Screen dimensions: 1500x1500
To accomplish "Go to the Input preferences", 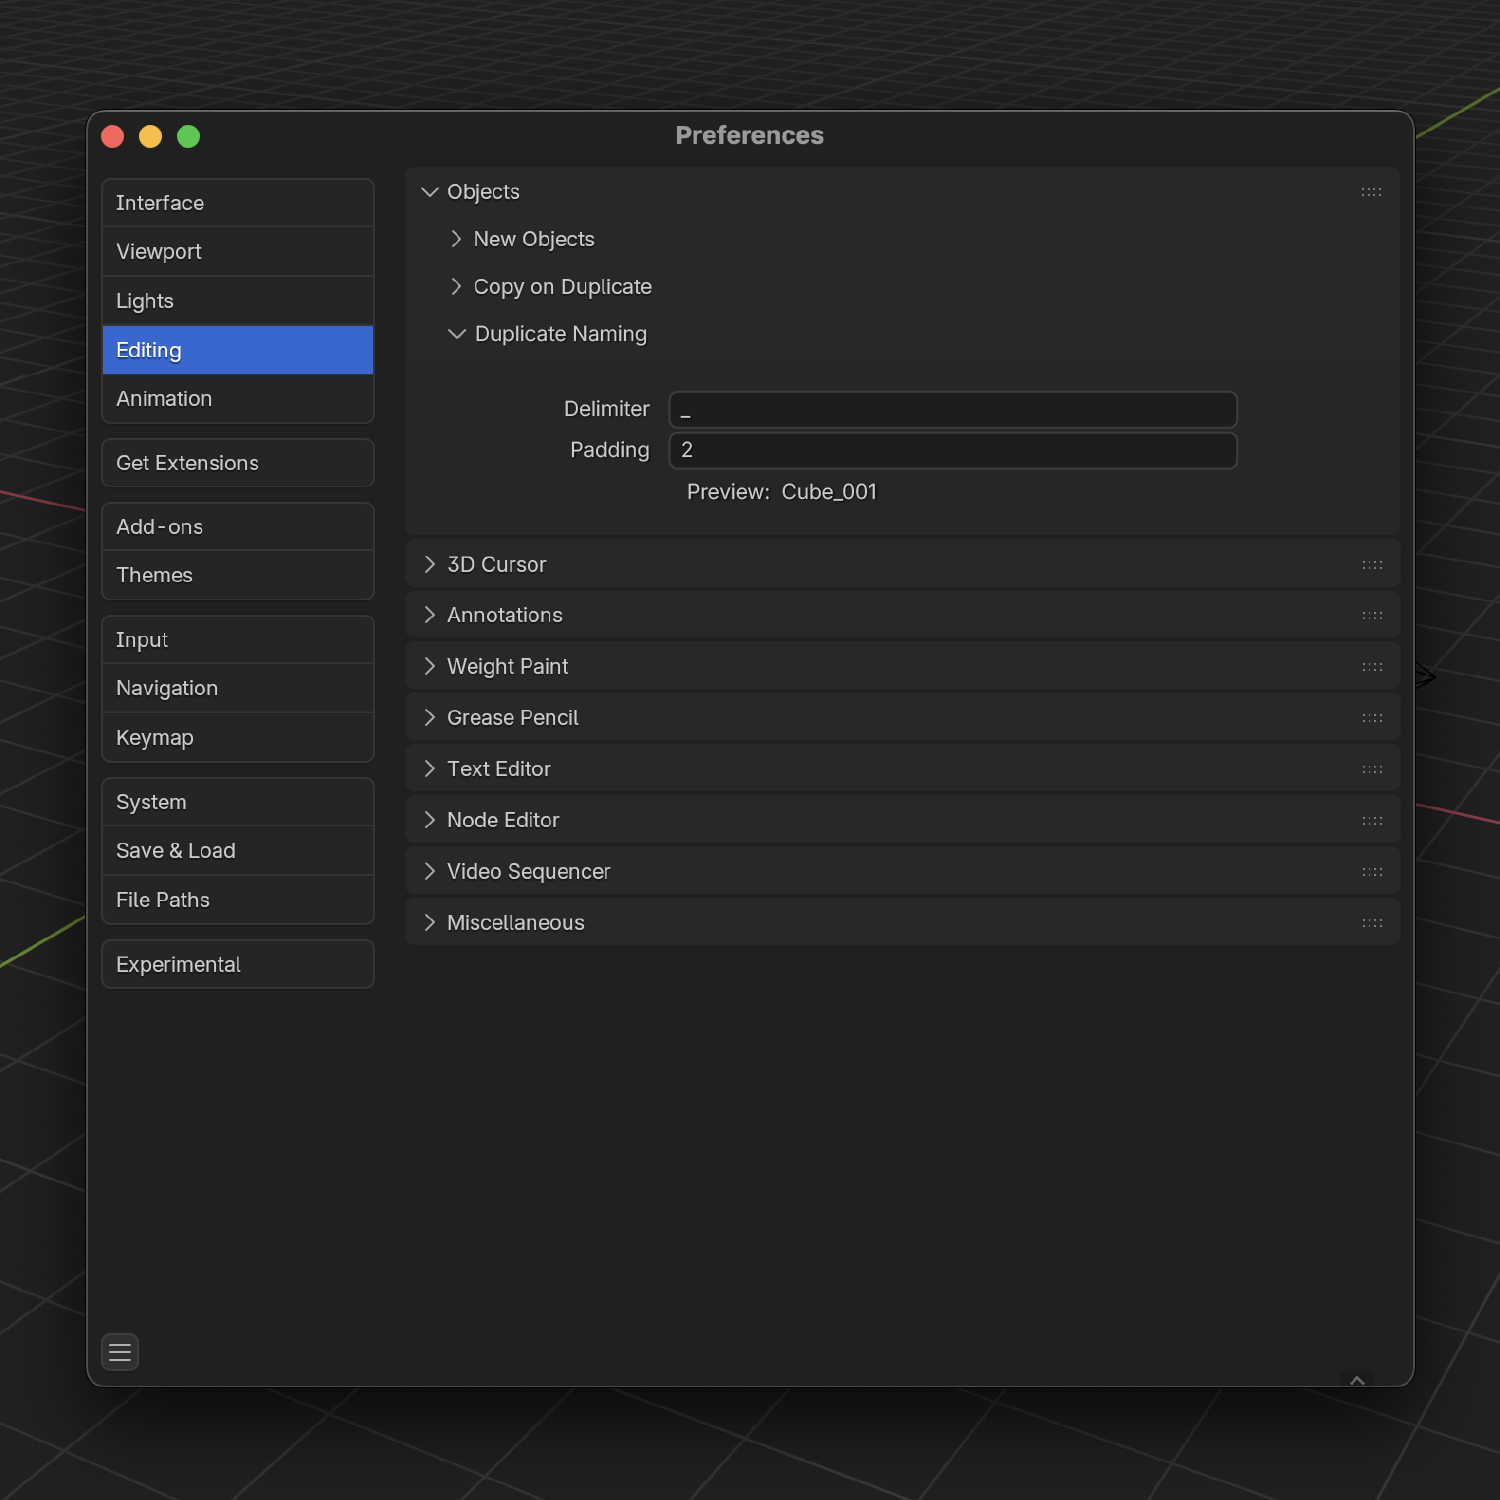I will (x=238, y=640).
